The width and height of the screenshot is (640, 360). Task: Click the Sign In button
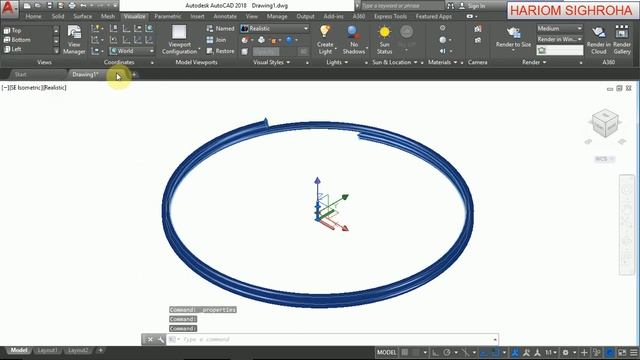click(x=473, y=6)
